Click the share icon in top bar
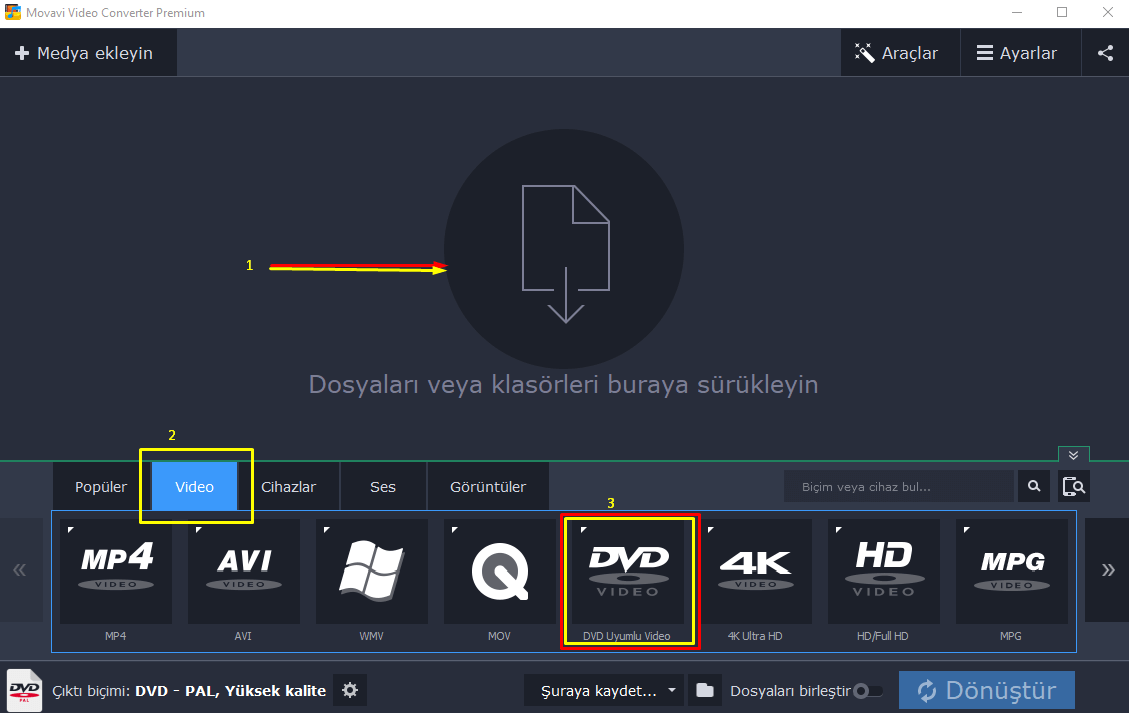1129x713 pixels. (1105, 53)
